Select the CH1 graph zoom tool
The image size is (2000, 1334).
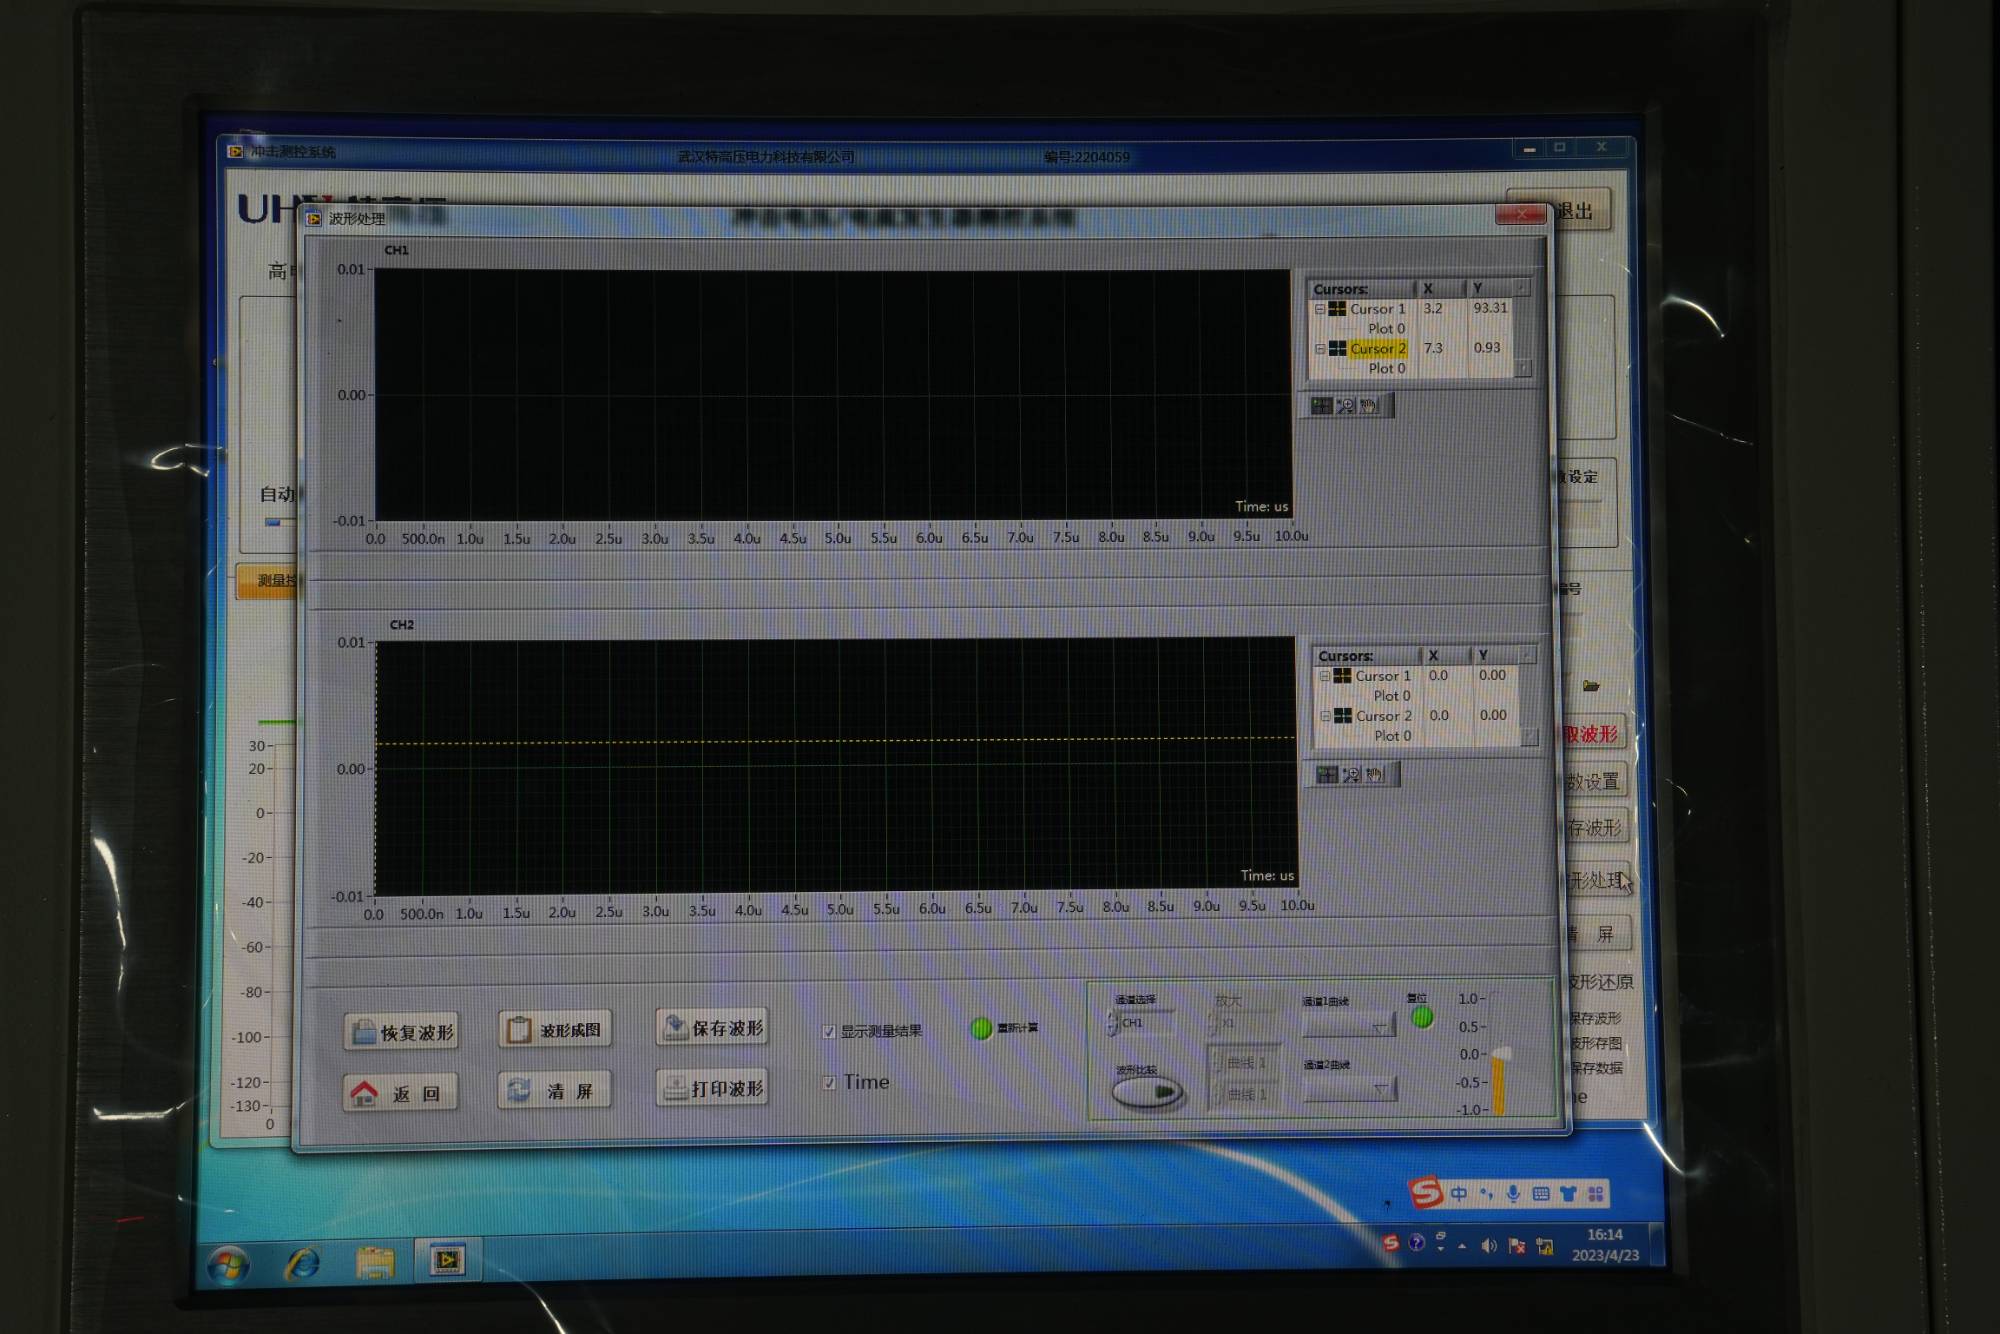pos(1346,406)
